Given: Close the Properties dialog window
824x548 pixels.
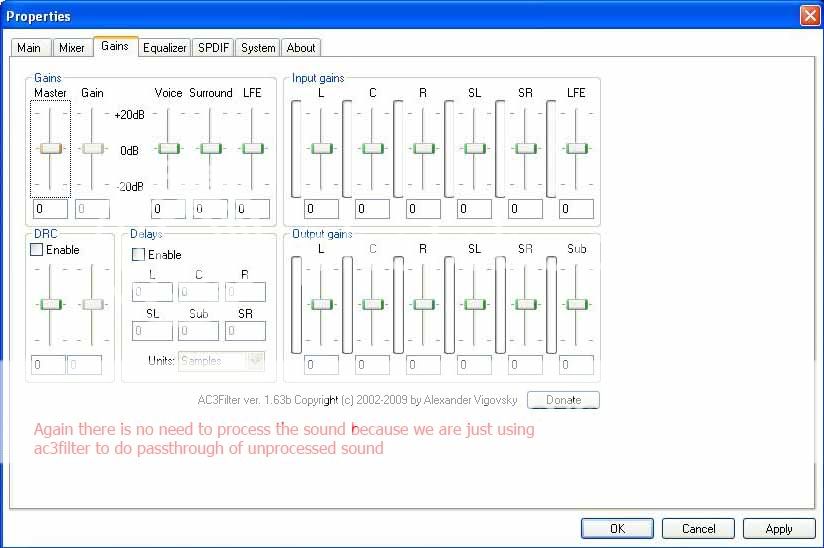Looking at the screenshot, I should [x=809, y=15].
